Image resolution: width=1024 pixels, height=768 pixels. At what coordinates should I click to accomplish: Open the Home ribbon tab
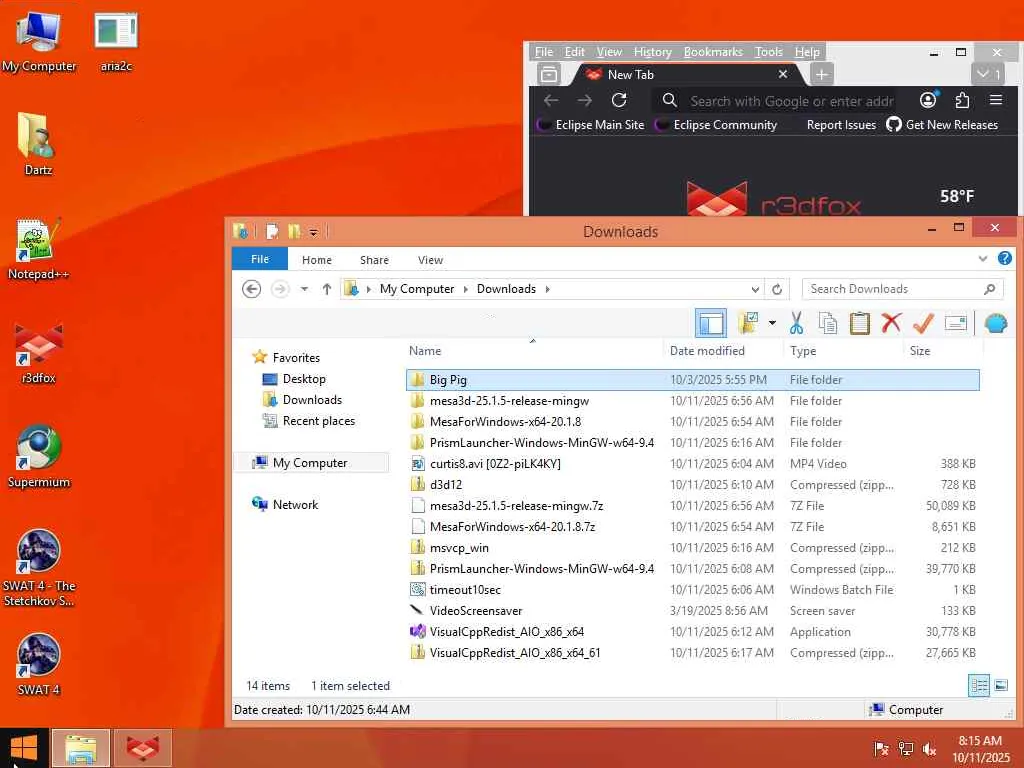tap(317, 260)
